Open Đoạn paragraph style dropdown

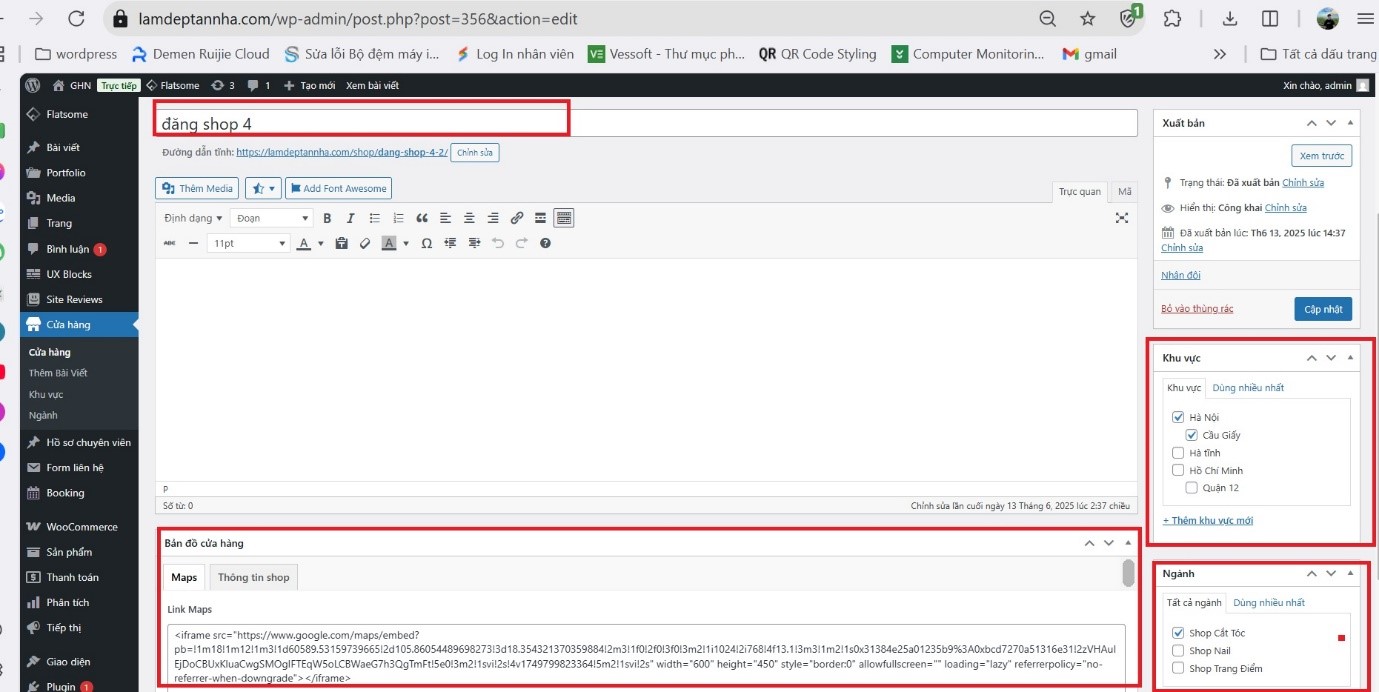click(272, 218)
